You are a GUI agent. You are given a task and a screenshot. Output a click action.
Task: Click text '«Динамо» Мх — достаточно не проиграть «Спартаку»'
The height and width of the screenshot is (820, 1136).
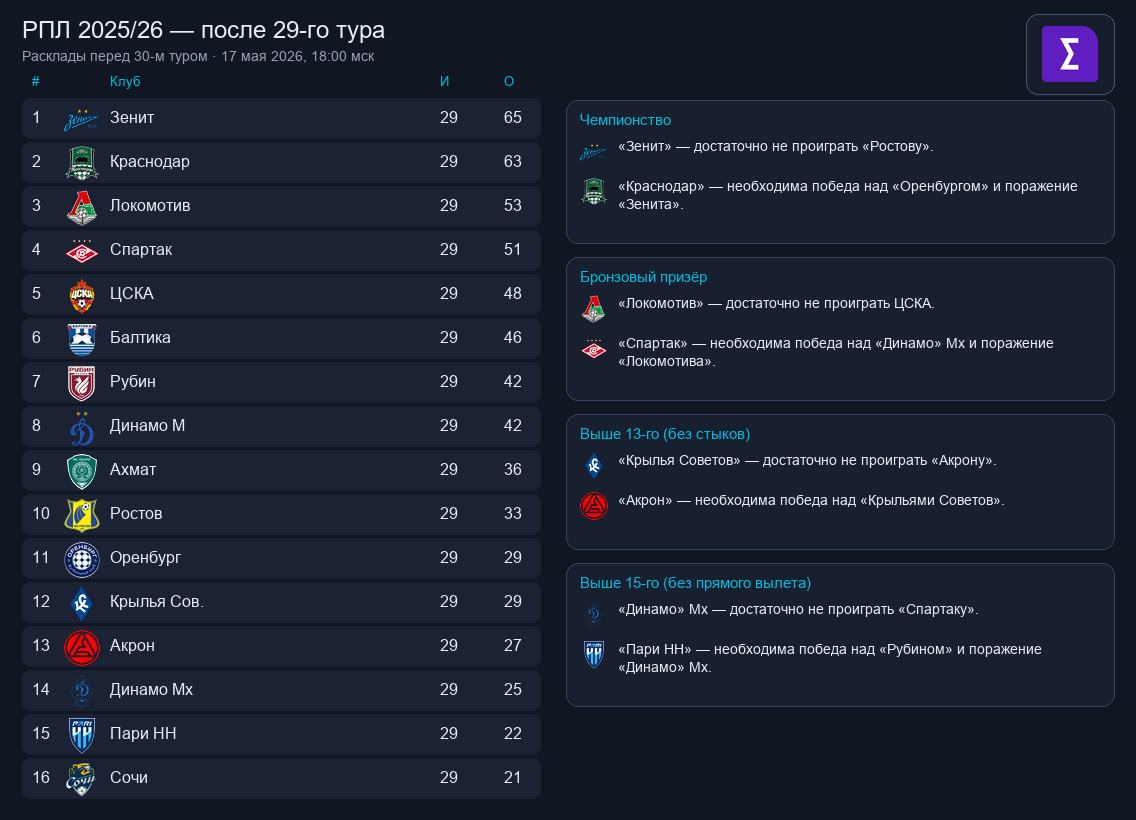(x=798, y=610)
